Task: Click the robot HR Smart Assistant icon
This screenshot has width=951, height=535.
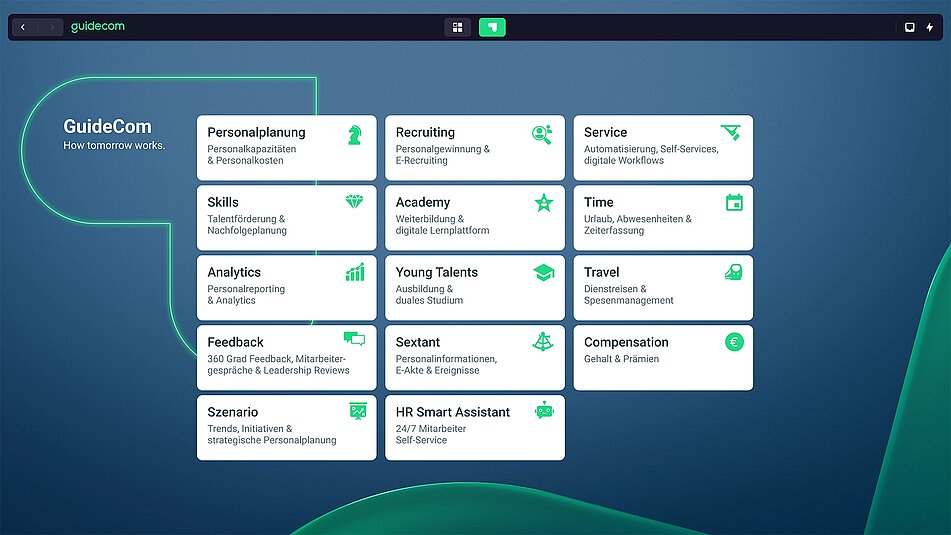Action: tap(544, 411)
